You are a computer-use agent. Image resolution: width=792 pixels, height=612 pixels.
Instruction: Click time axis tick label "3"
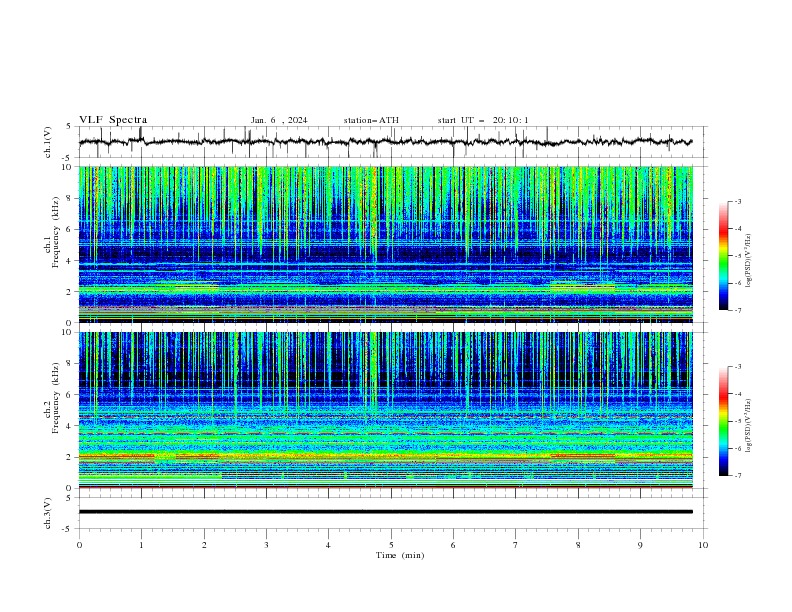[266, 545]
